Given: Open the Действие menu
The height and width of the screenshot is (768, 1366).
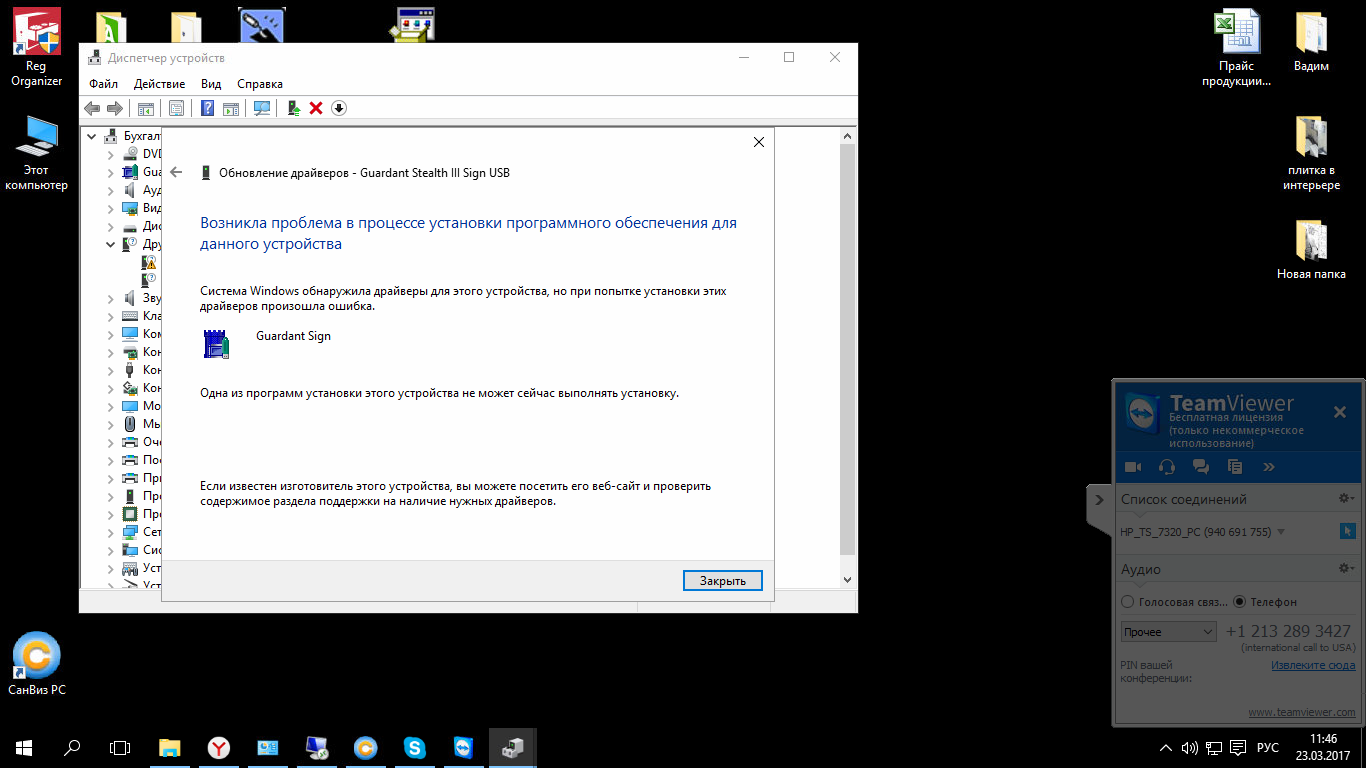Looking at the screenshot, I should click(x=159, y=84).
